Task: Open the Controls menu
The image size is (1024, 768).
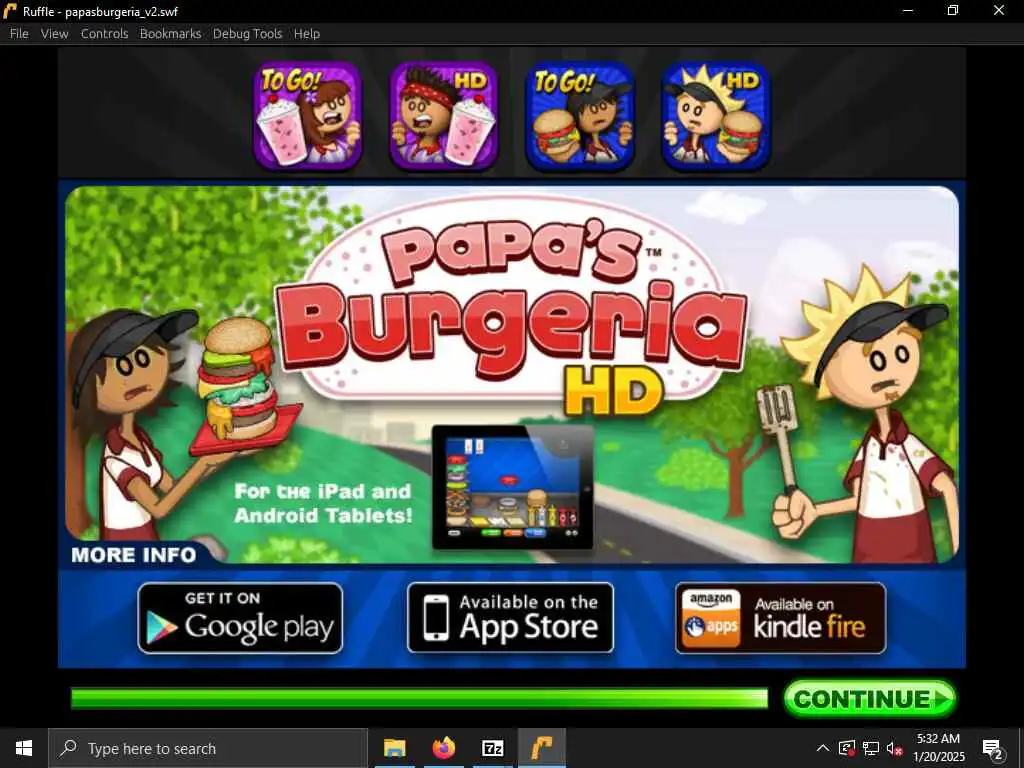Action: point(104,33)
